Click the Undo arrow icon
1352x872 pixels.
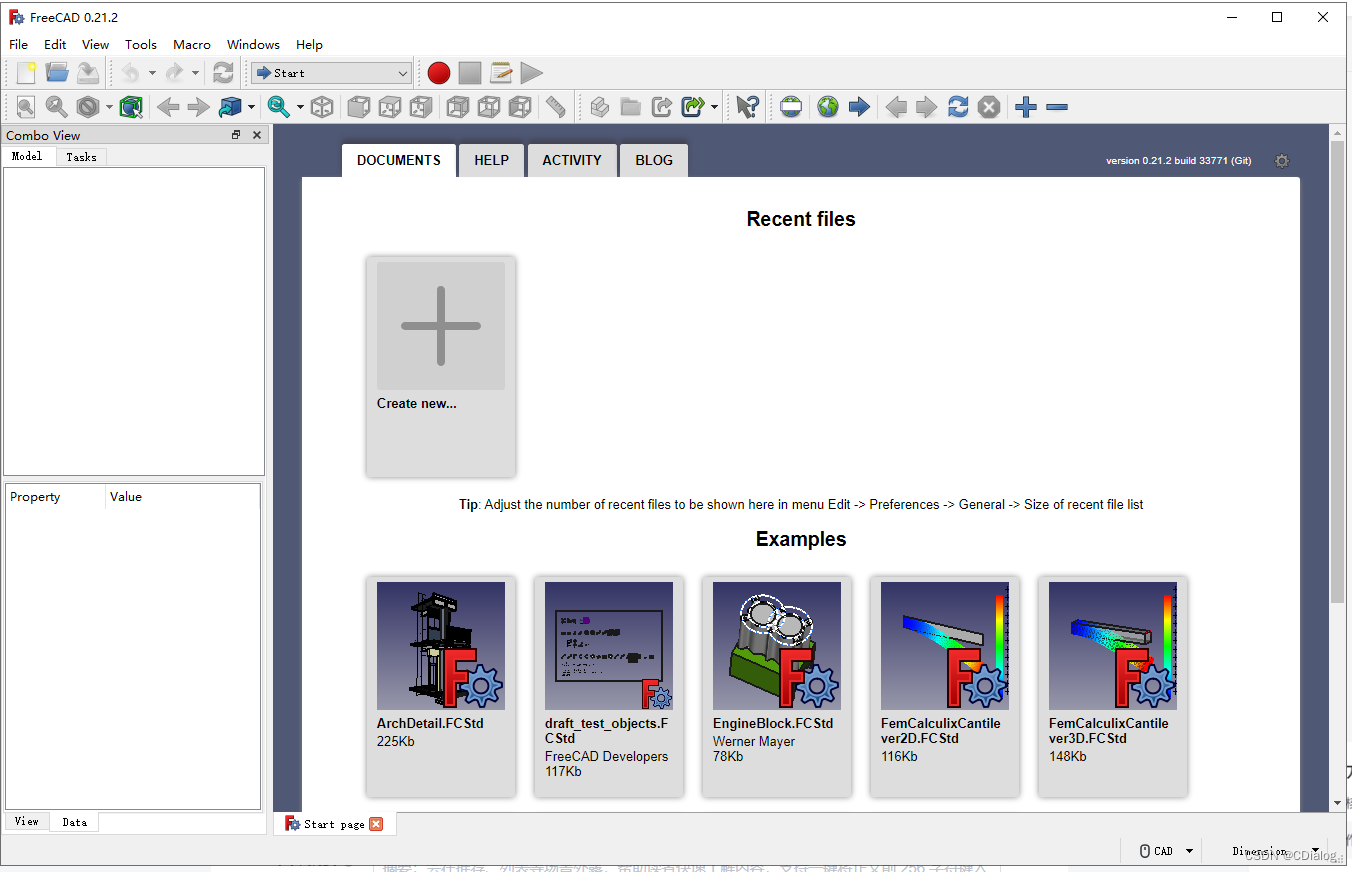pyautogui.click(x=131, y=72)
